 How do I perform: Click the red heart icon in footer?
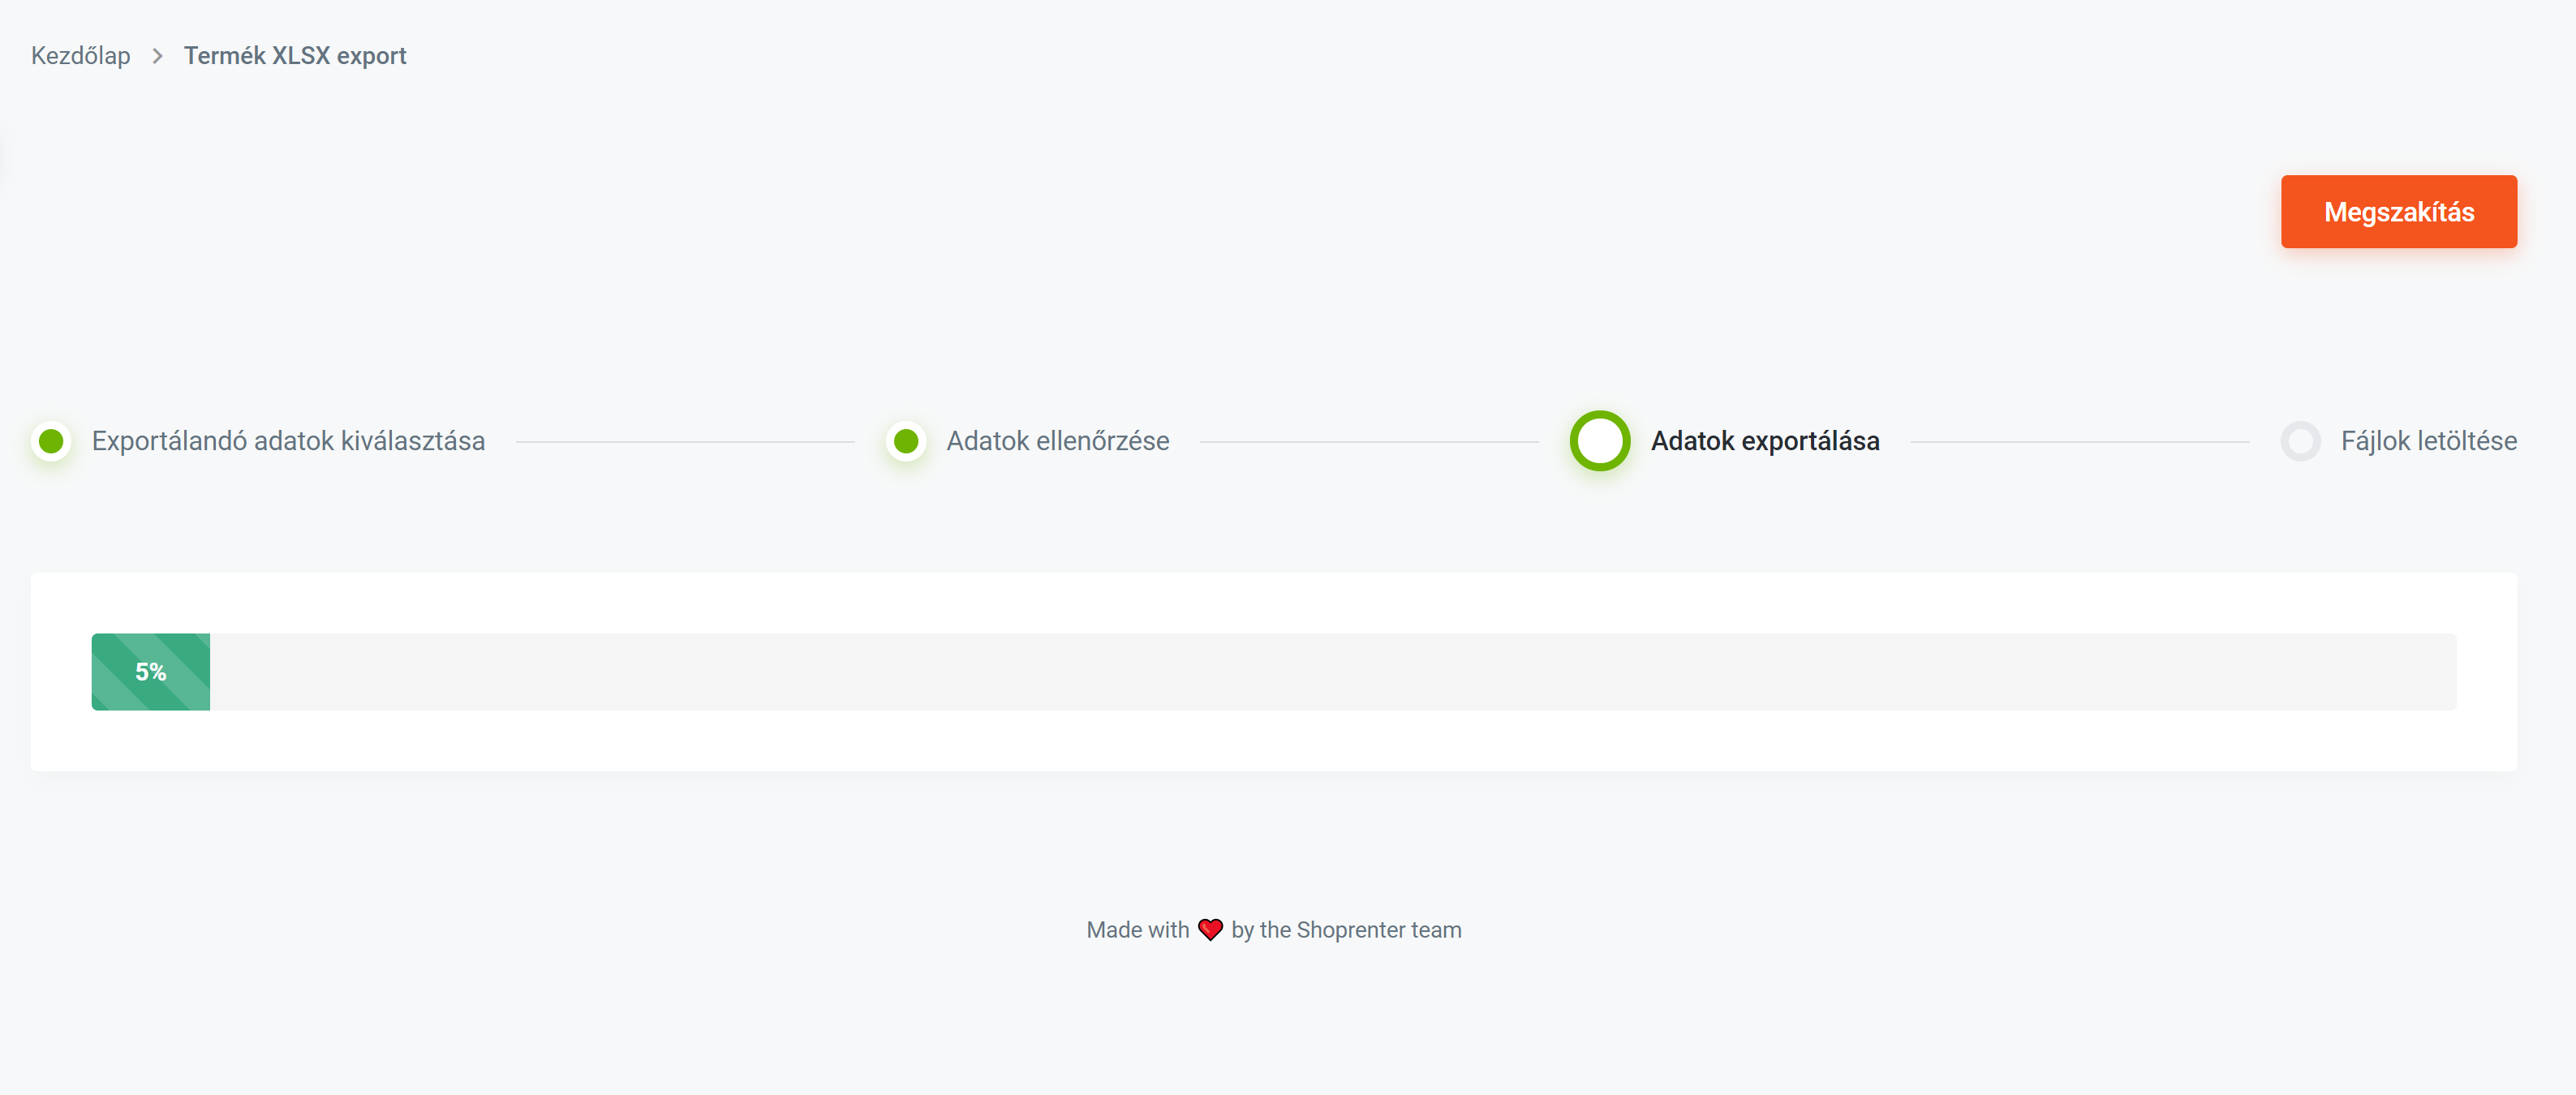1210,930
